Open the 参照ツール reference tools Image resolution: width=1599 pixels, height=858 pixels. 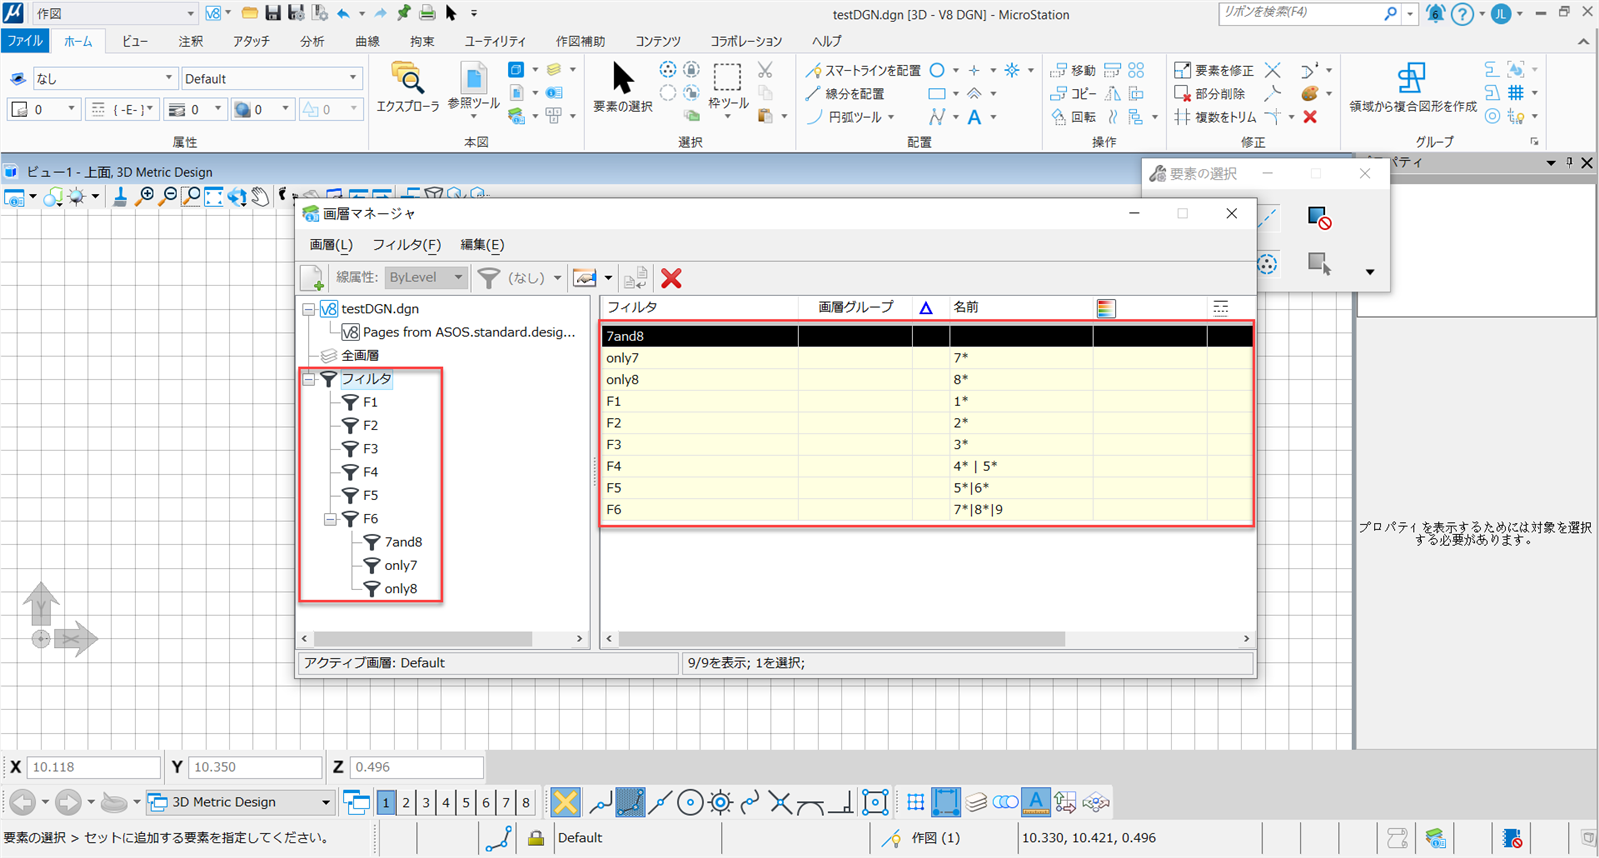[474, 87]
